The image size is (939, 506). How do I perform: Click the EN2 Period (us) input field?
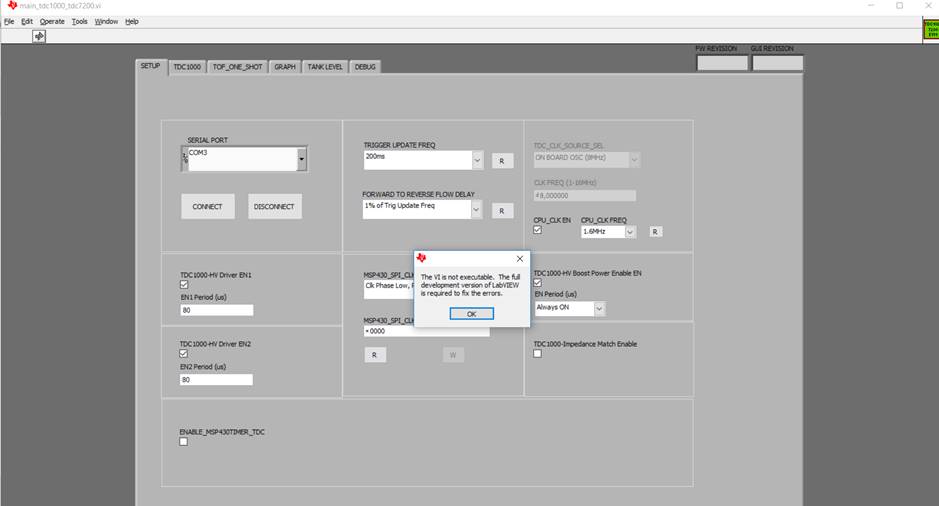point(216,380)
